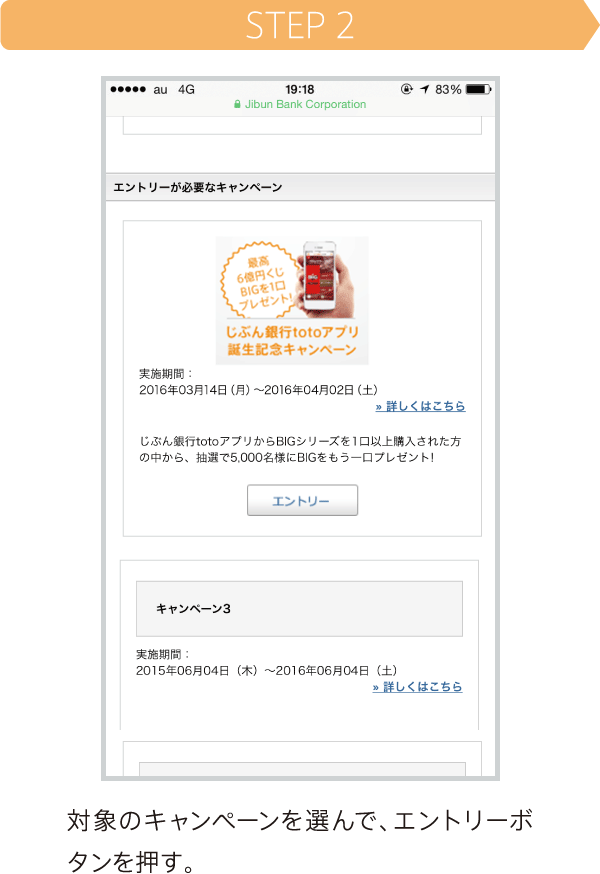Tap the Jibun Bank Corporation address text
This screenshot has height=874, width=600.
(x=306, y=104)
